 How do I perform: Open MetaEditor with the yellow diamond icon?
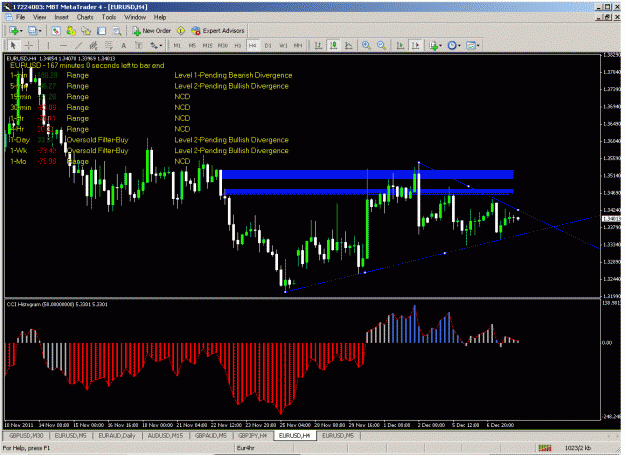[181, 31]
